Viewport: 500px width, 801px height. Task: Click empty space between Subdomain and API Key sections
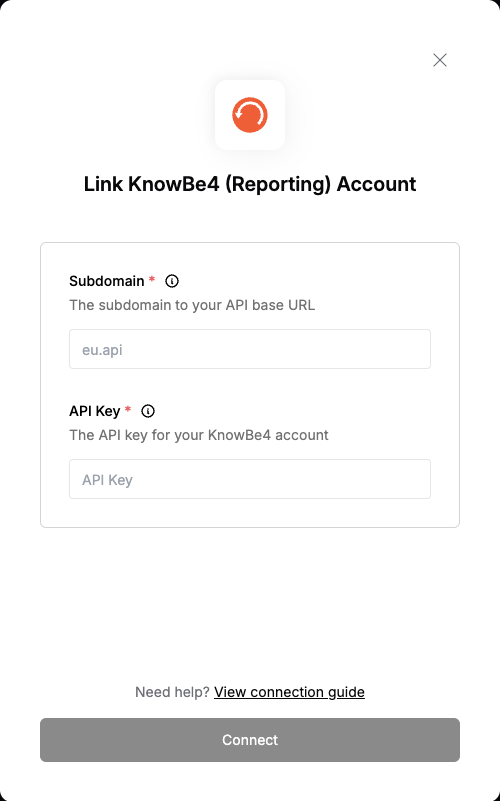[250, 386]
